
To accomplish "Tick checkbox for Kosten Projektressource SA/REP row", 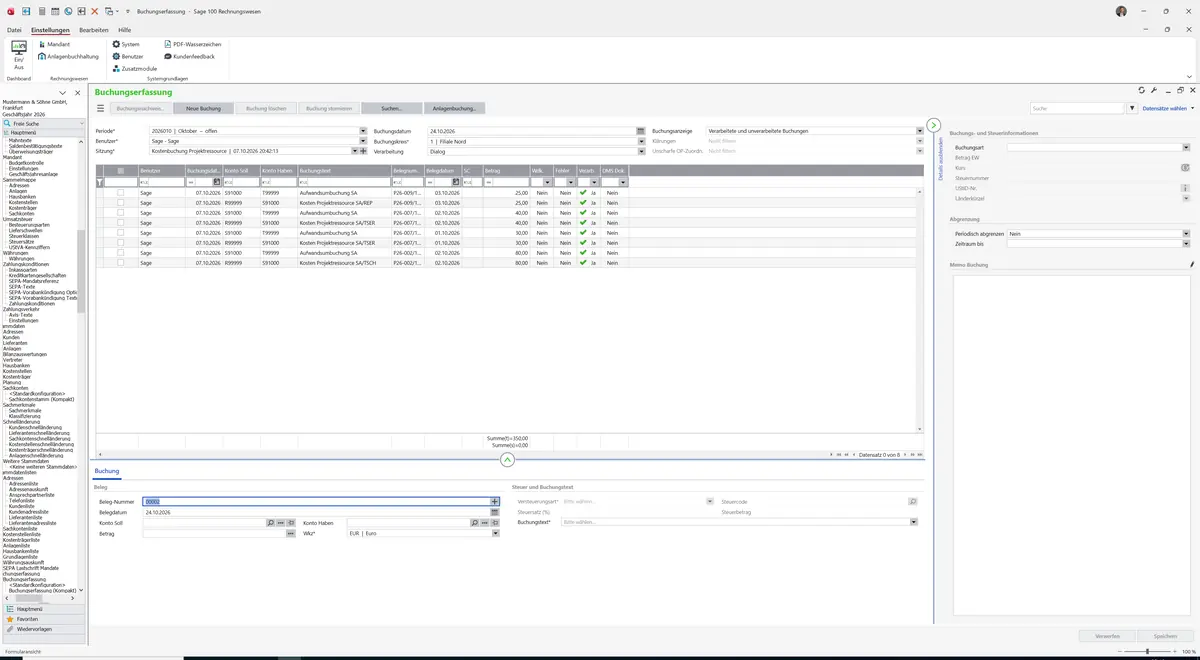I will (121, 202).
